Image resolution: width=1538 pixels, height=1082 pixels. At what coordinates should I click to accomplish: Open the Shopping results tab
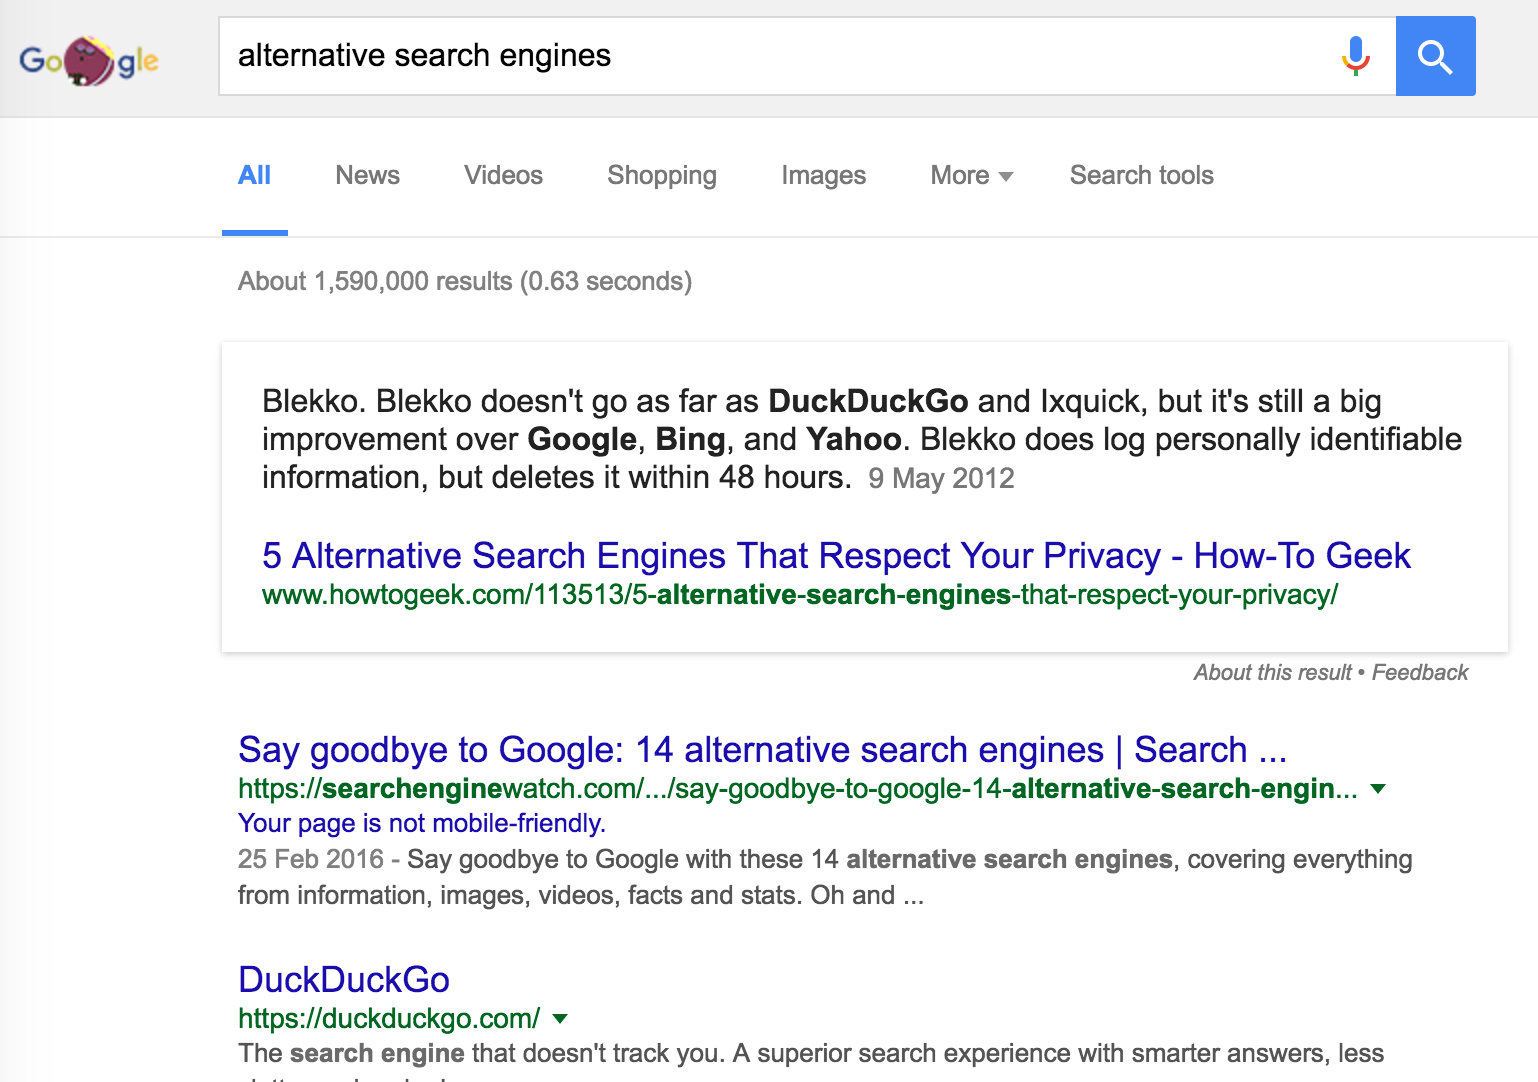pos(661,176)
